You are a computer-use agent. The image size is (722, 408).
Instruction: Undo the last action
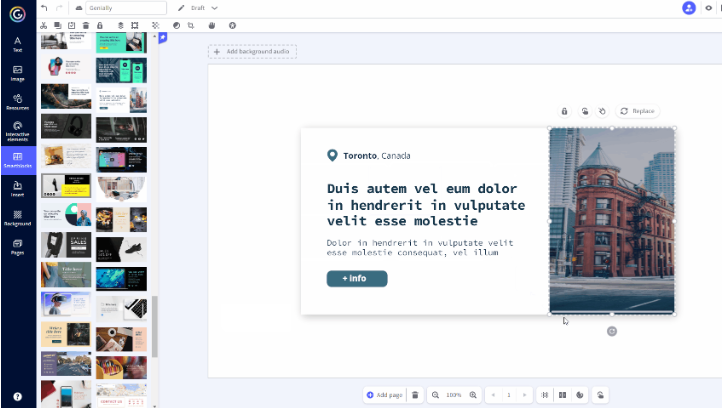tap(44, 8)
